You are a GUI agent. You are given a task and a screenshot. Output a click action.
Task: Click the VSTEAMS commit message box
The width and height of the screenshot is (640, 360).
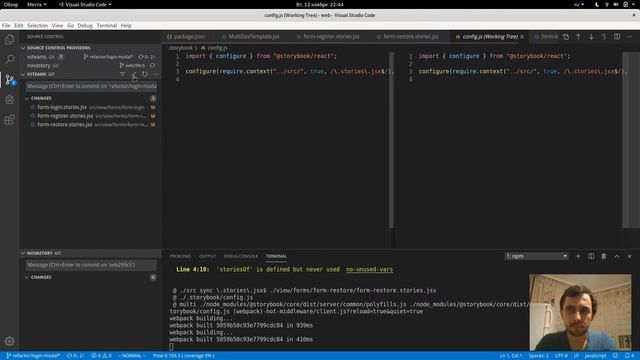click(91, 86)
